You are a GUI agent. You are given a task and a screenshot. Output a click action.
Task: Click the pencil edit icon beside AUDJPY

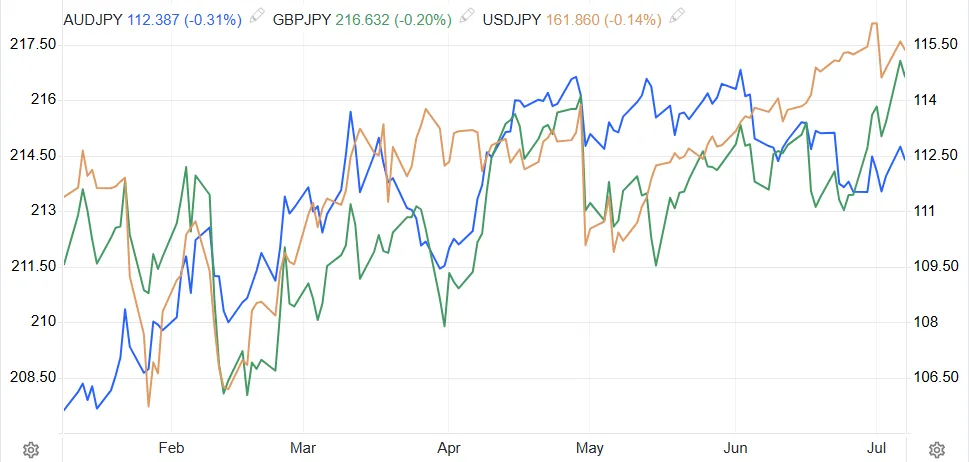256,17
